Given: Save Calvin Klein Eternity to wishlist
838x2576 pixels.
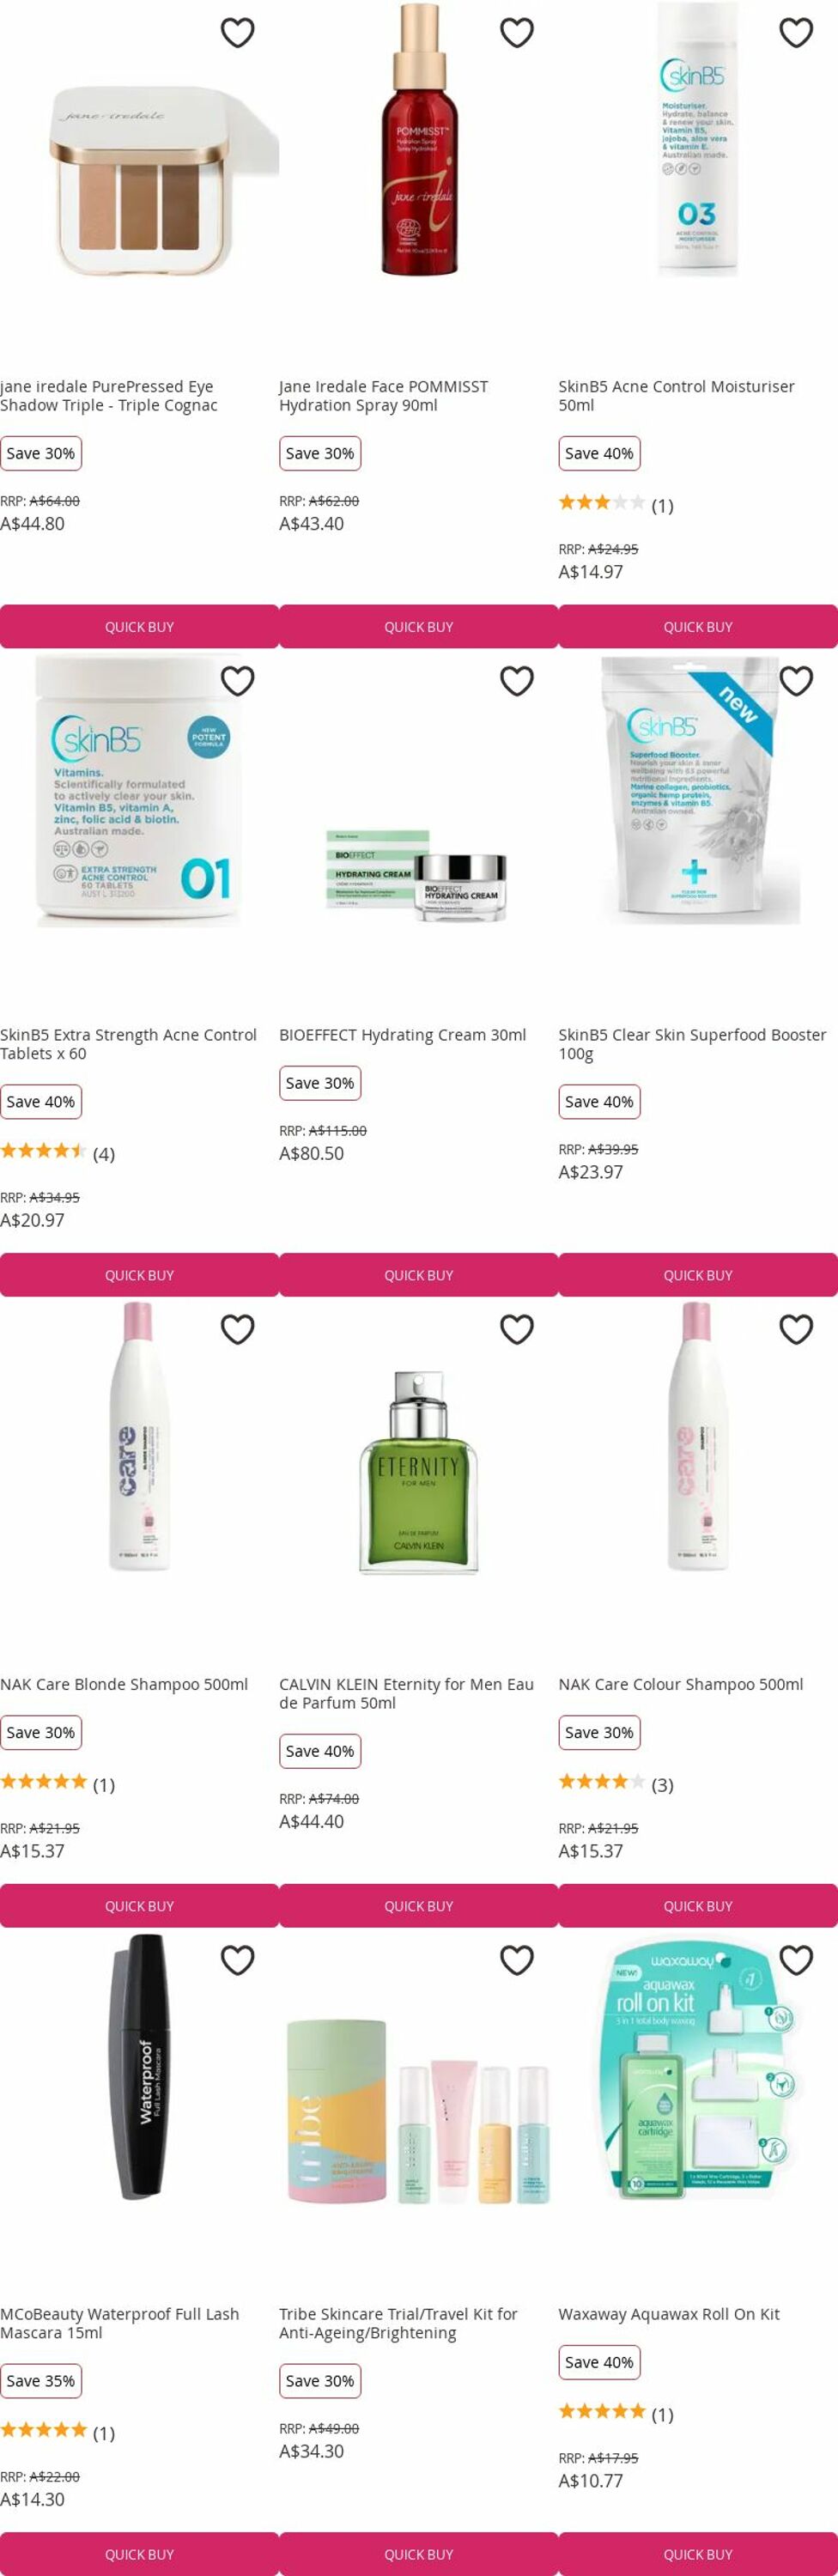Looking at the screenshot, I should [516, 1329].
